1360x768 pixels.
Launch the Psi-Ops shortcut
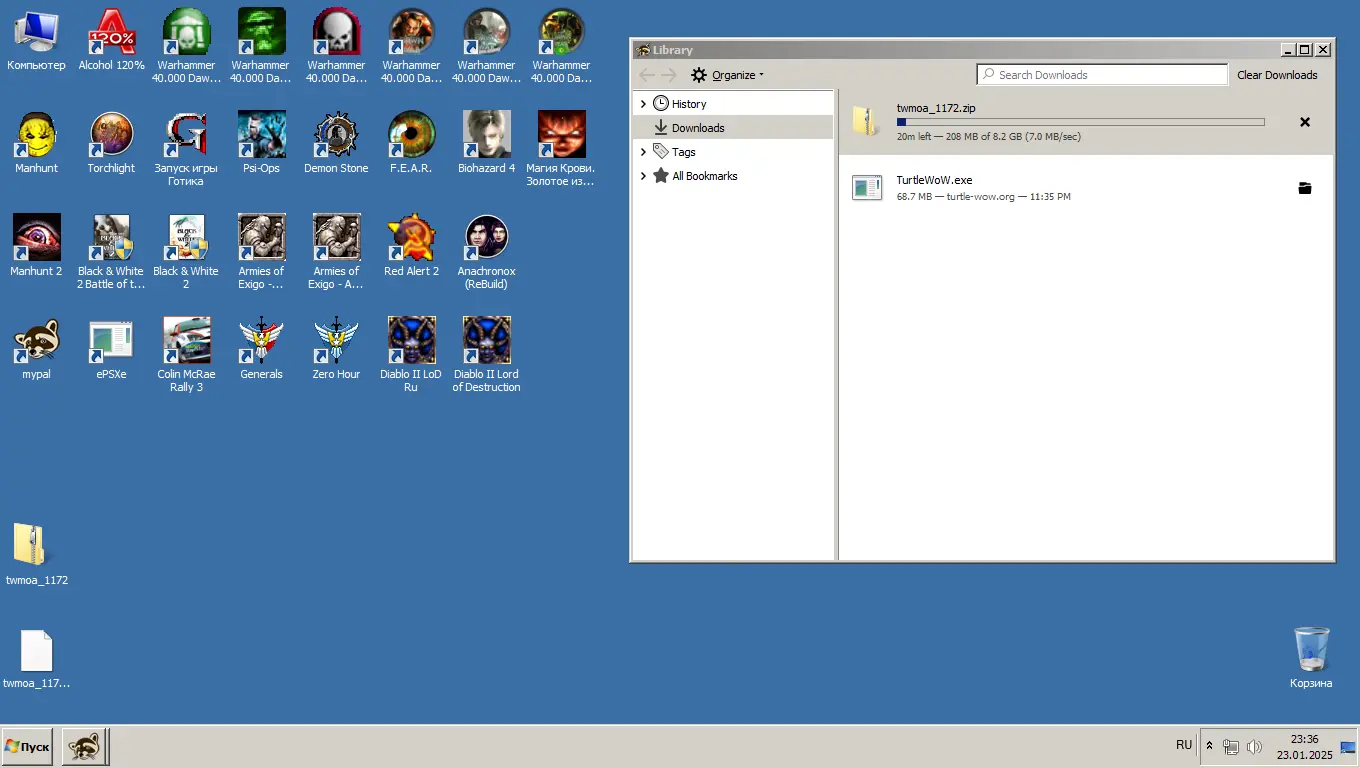pos(261,143)
